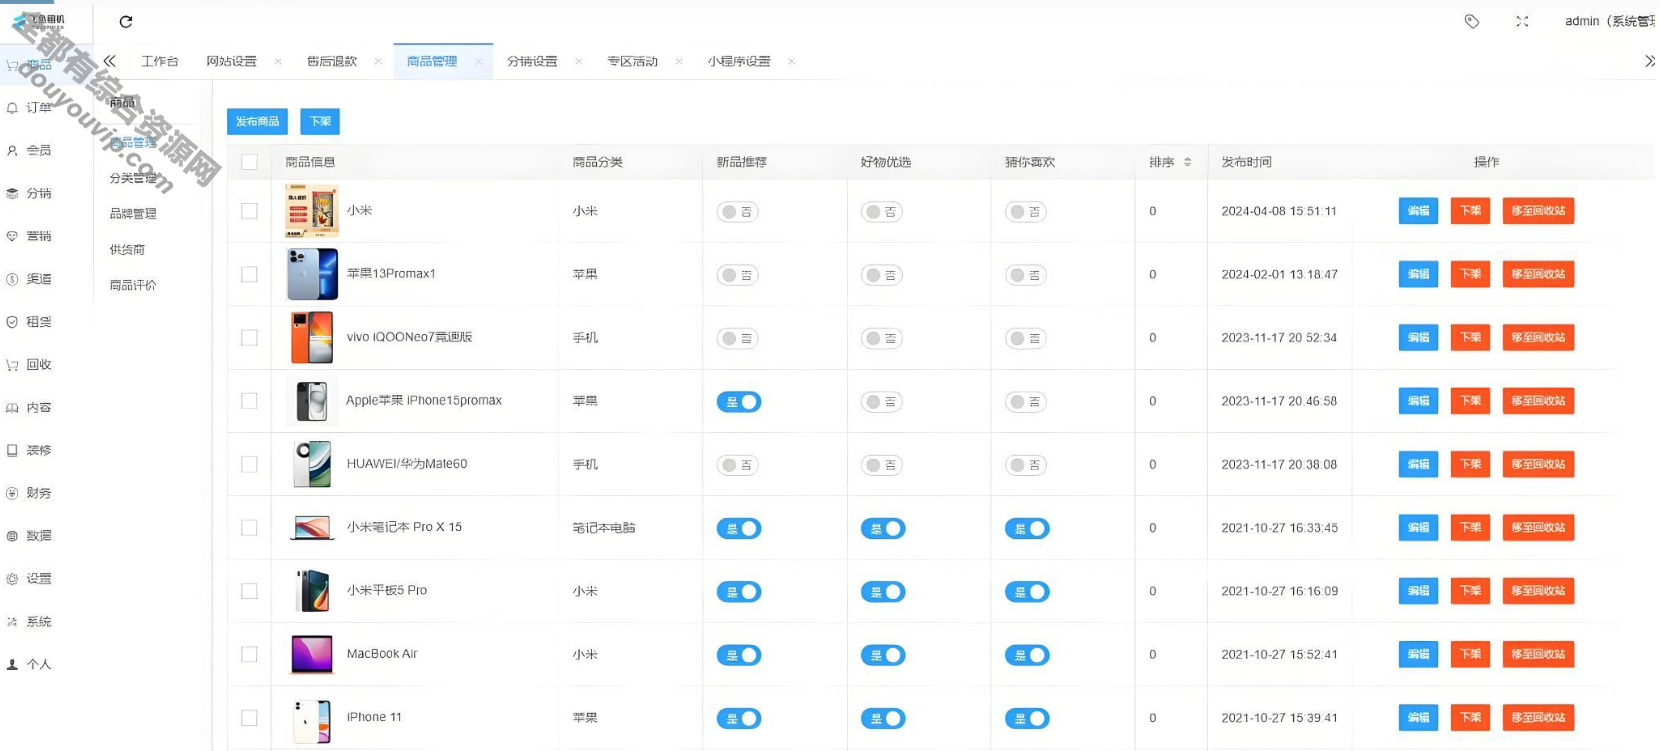The height and width of the screenshot is (751, 1660).
Task: Disable 新品推荐 for Apple苹果 iPhone15promax
Action: 739,402
